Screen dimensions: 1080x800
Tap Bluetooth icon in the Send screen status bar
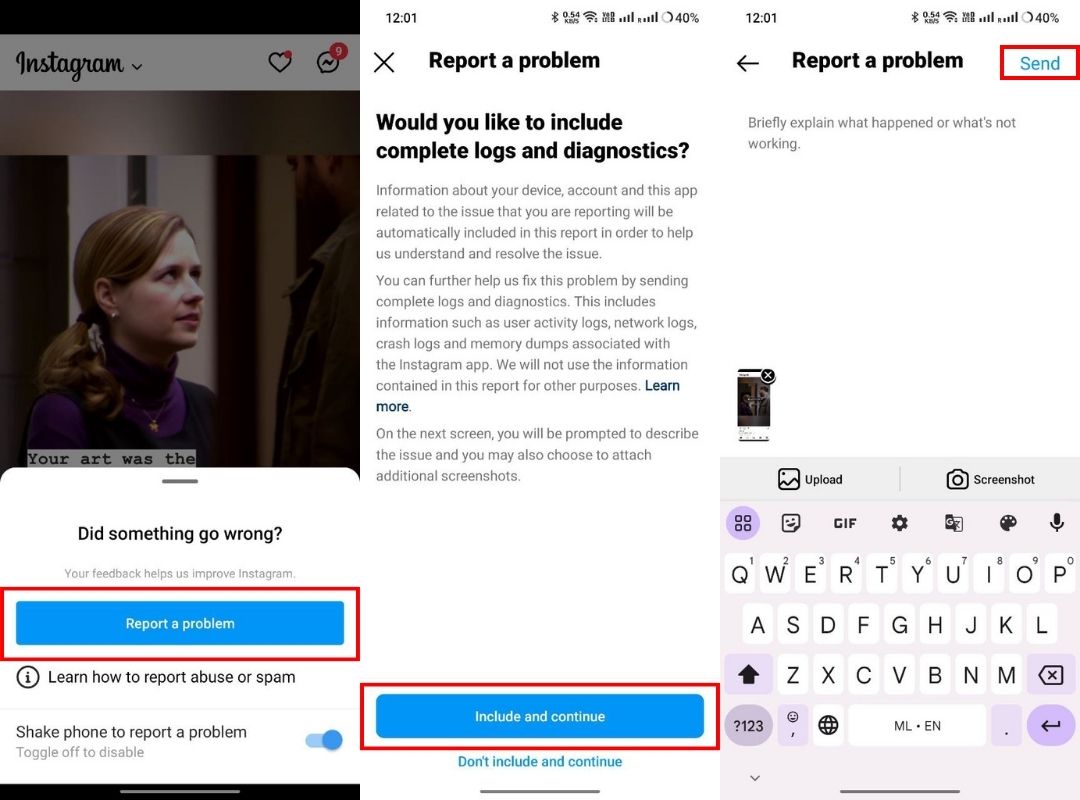click(915, 17)
